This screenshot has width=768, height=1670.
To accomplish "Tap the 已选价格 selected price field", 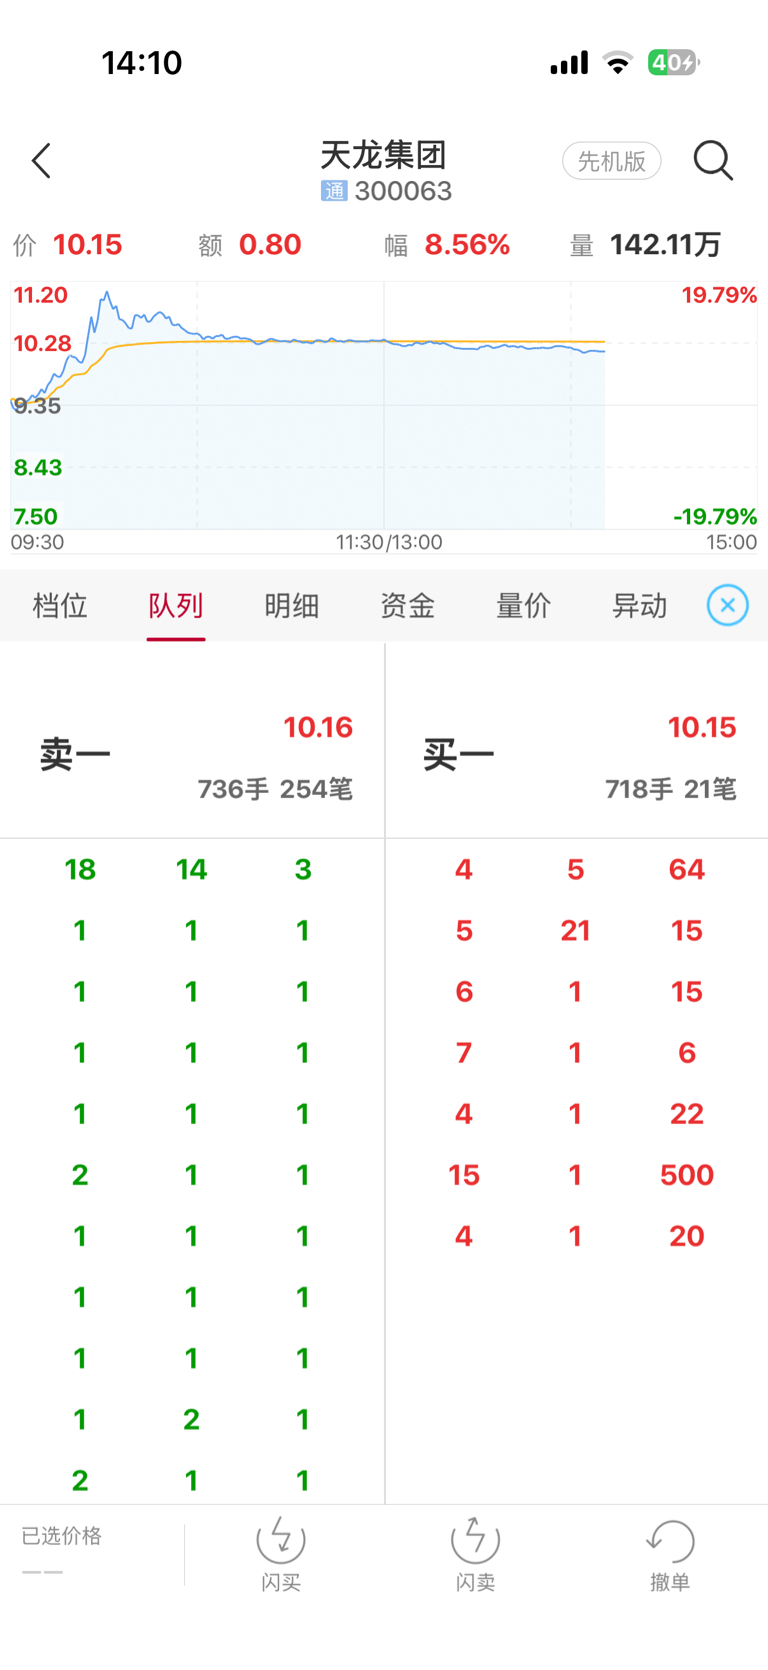I will pos(62,1552).
